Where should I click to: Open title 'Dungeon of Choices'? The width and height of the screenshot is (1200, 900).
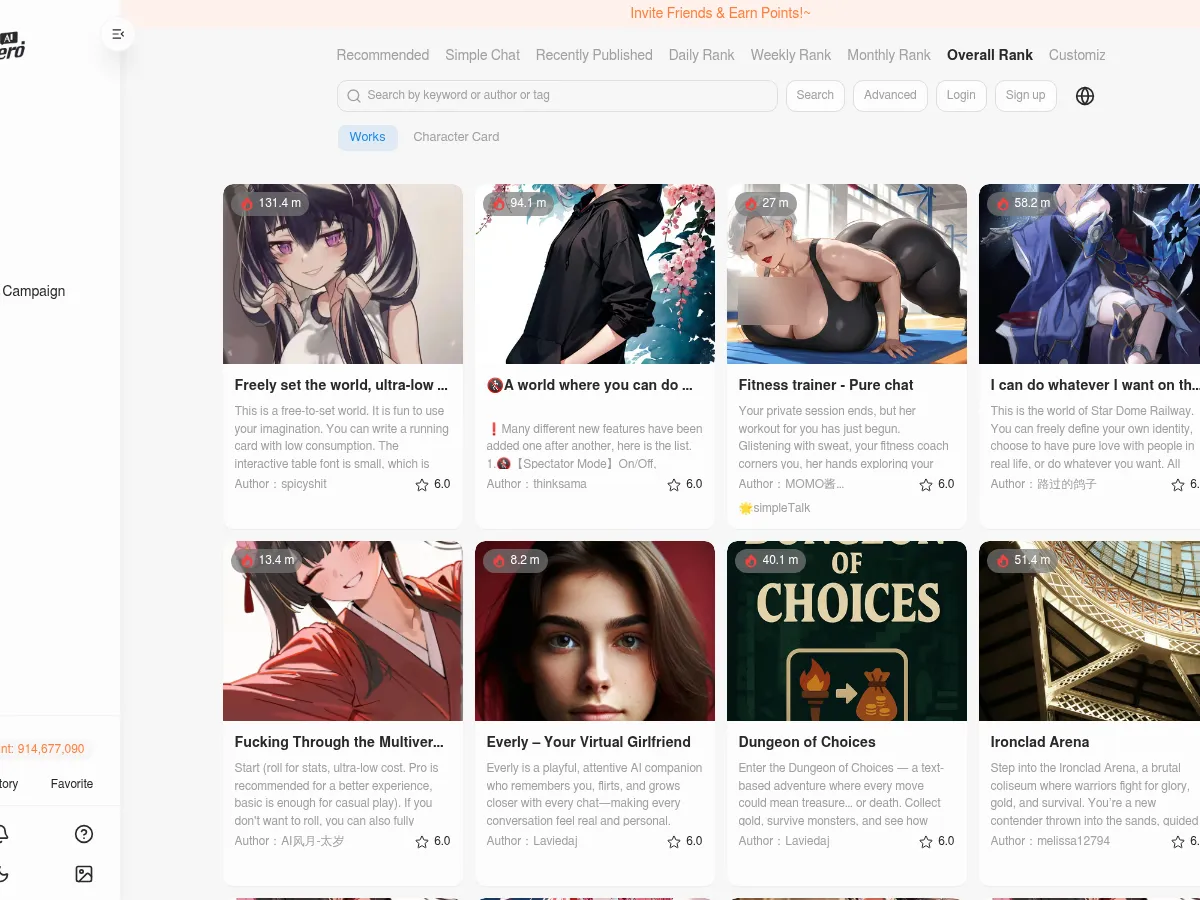pos(807,742)
